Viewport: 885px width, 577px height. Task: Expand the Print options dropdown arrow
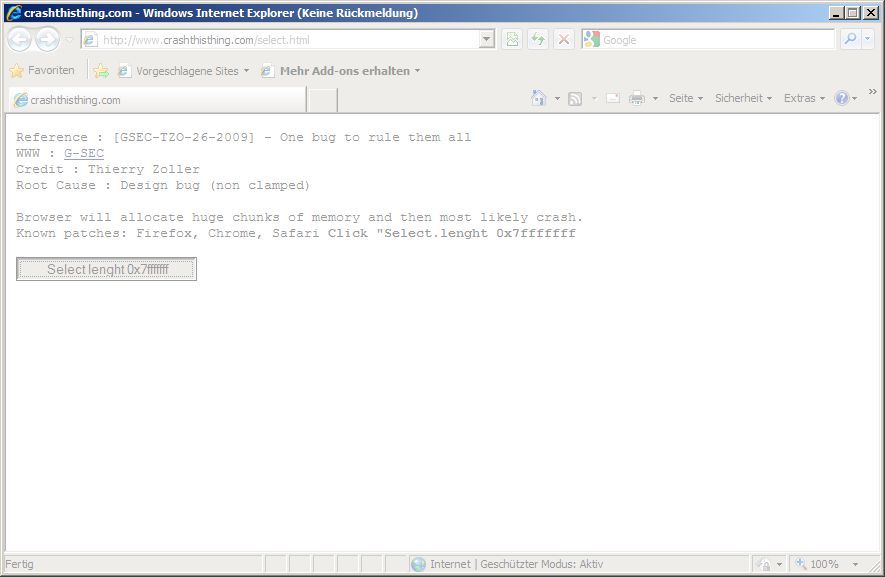tap(655, 99)
